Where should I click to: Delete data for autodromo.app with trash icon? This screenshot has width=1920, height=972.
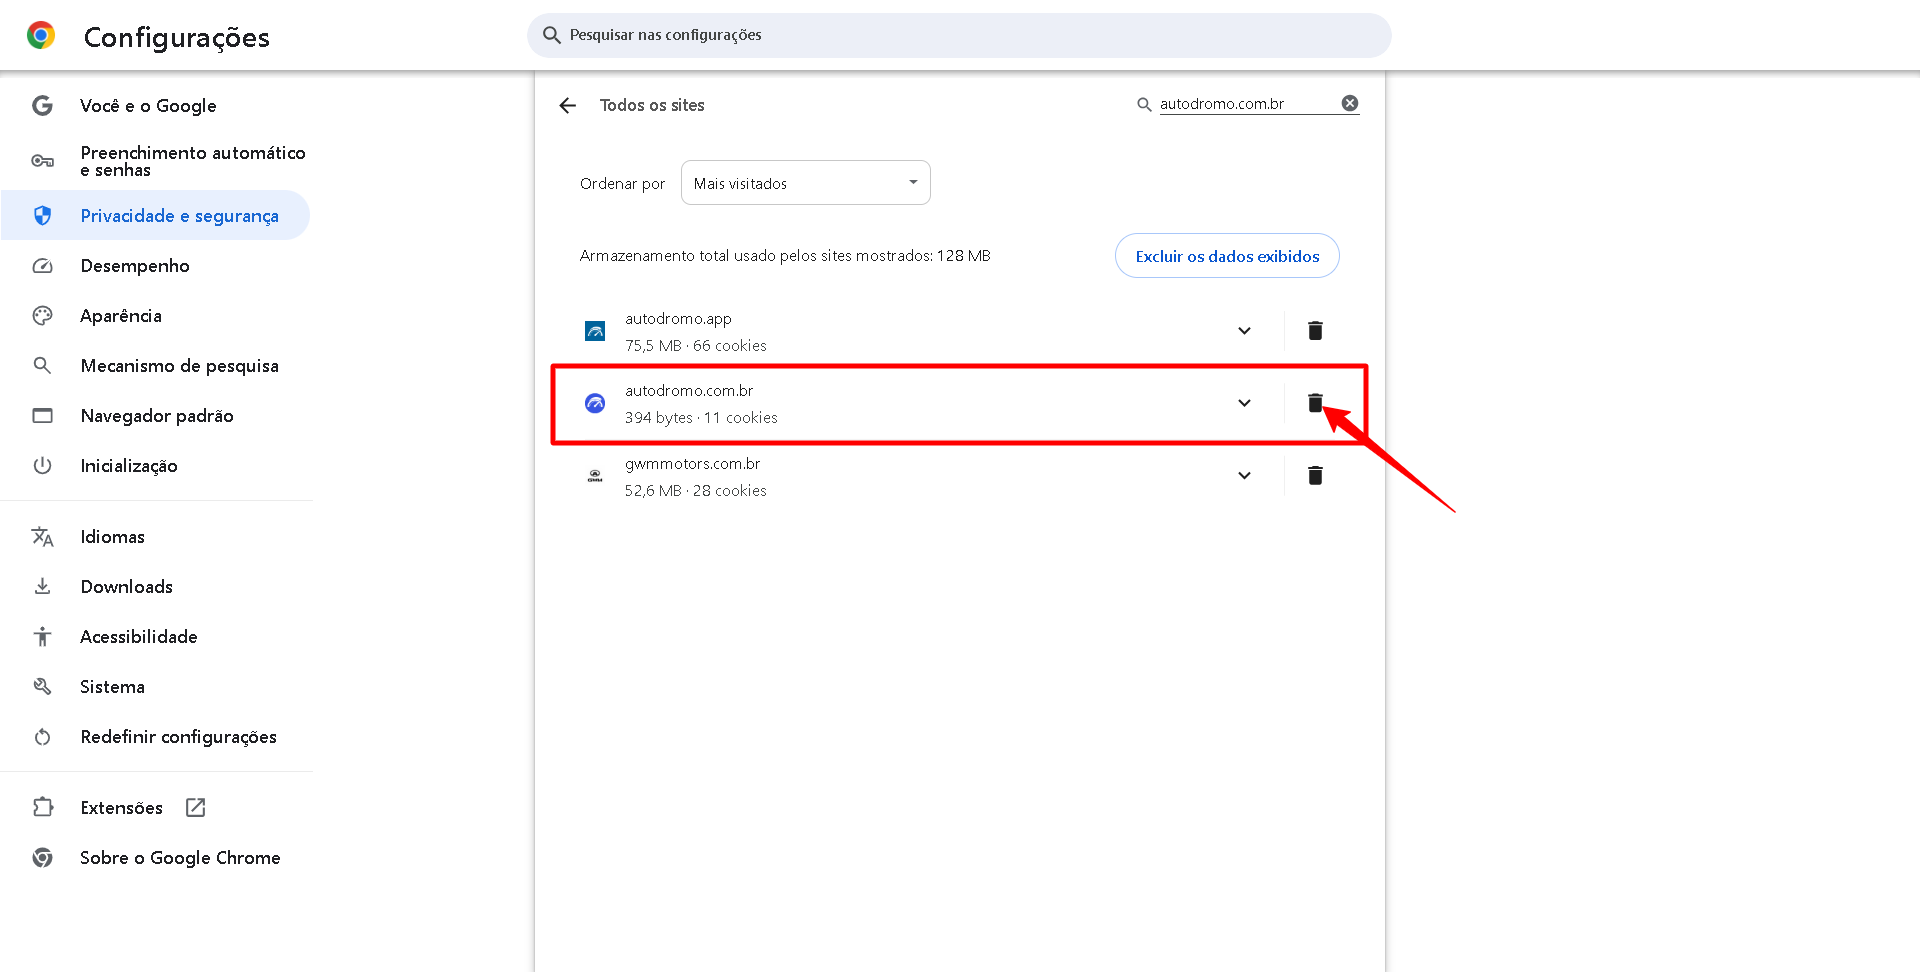click(1315, 331)
